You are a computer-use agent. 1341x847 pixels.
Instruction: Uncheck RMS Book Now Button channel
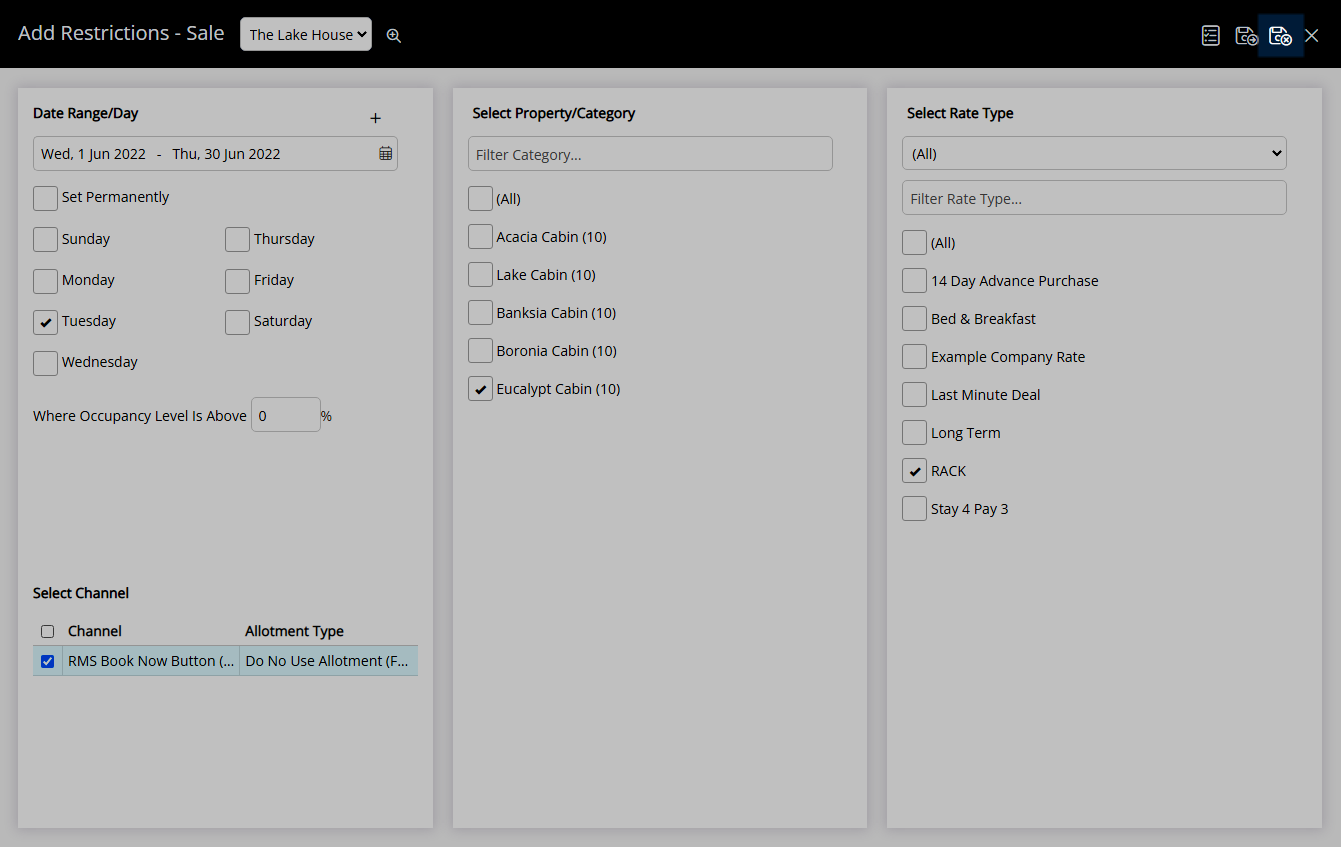click(47, 661)
